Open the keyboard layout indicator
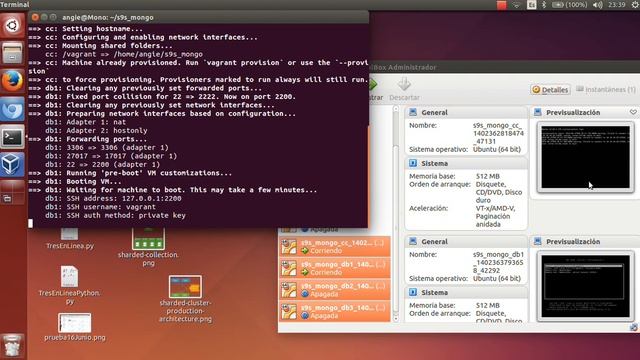The image size is (640, 360). (531, 5)
